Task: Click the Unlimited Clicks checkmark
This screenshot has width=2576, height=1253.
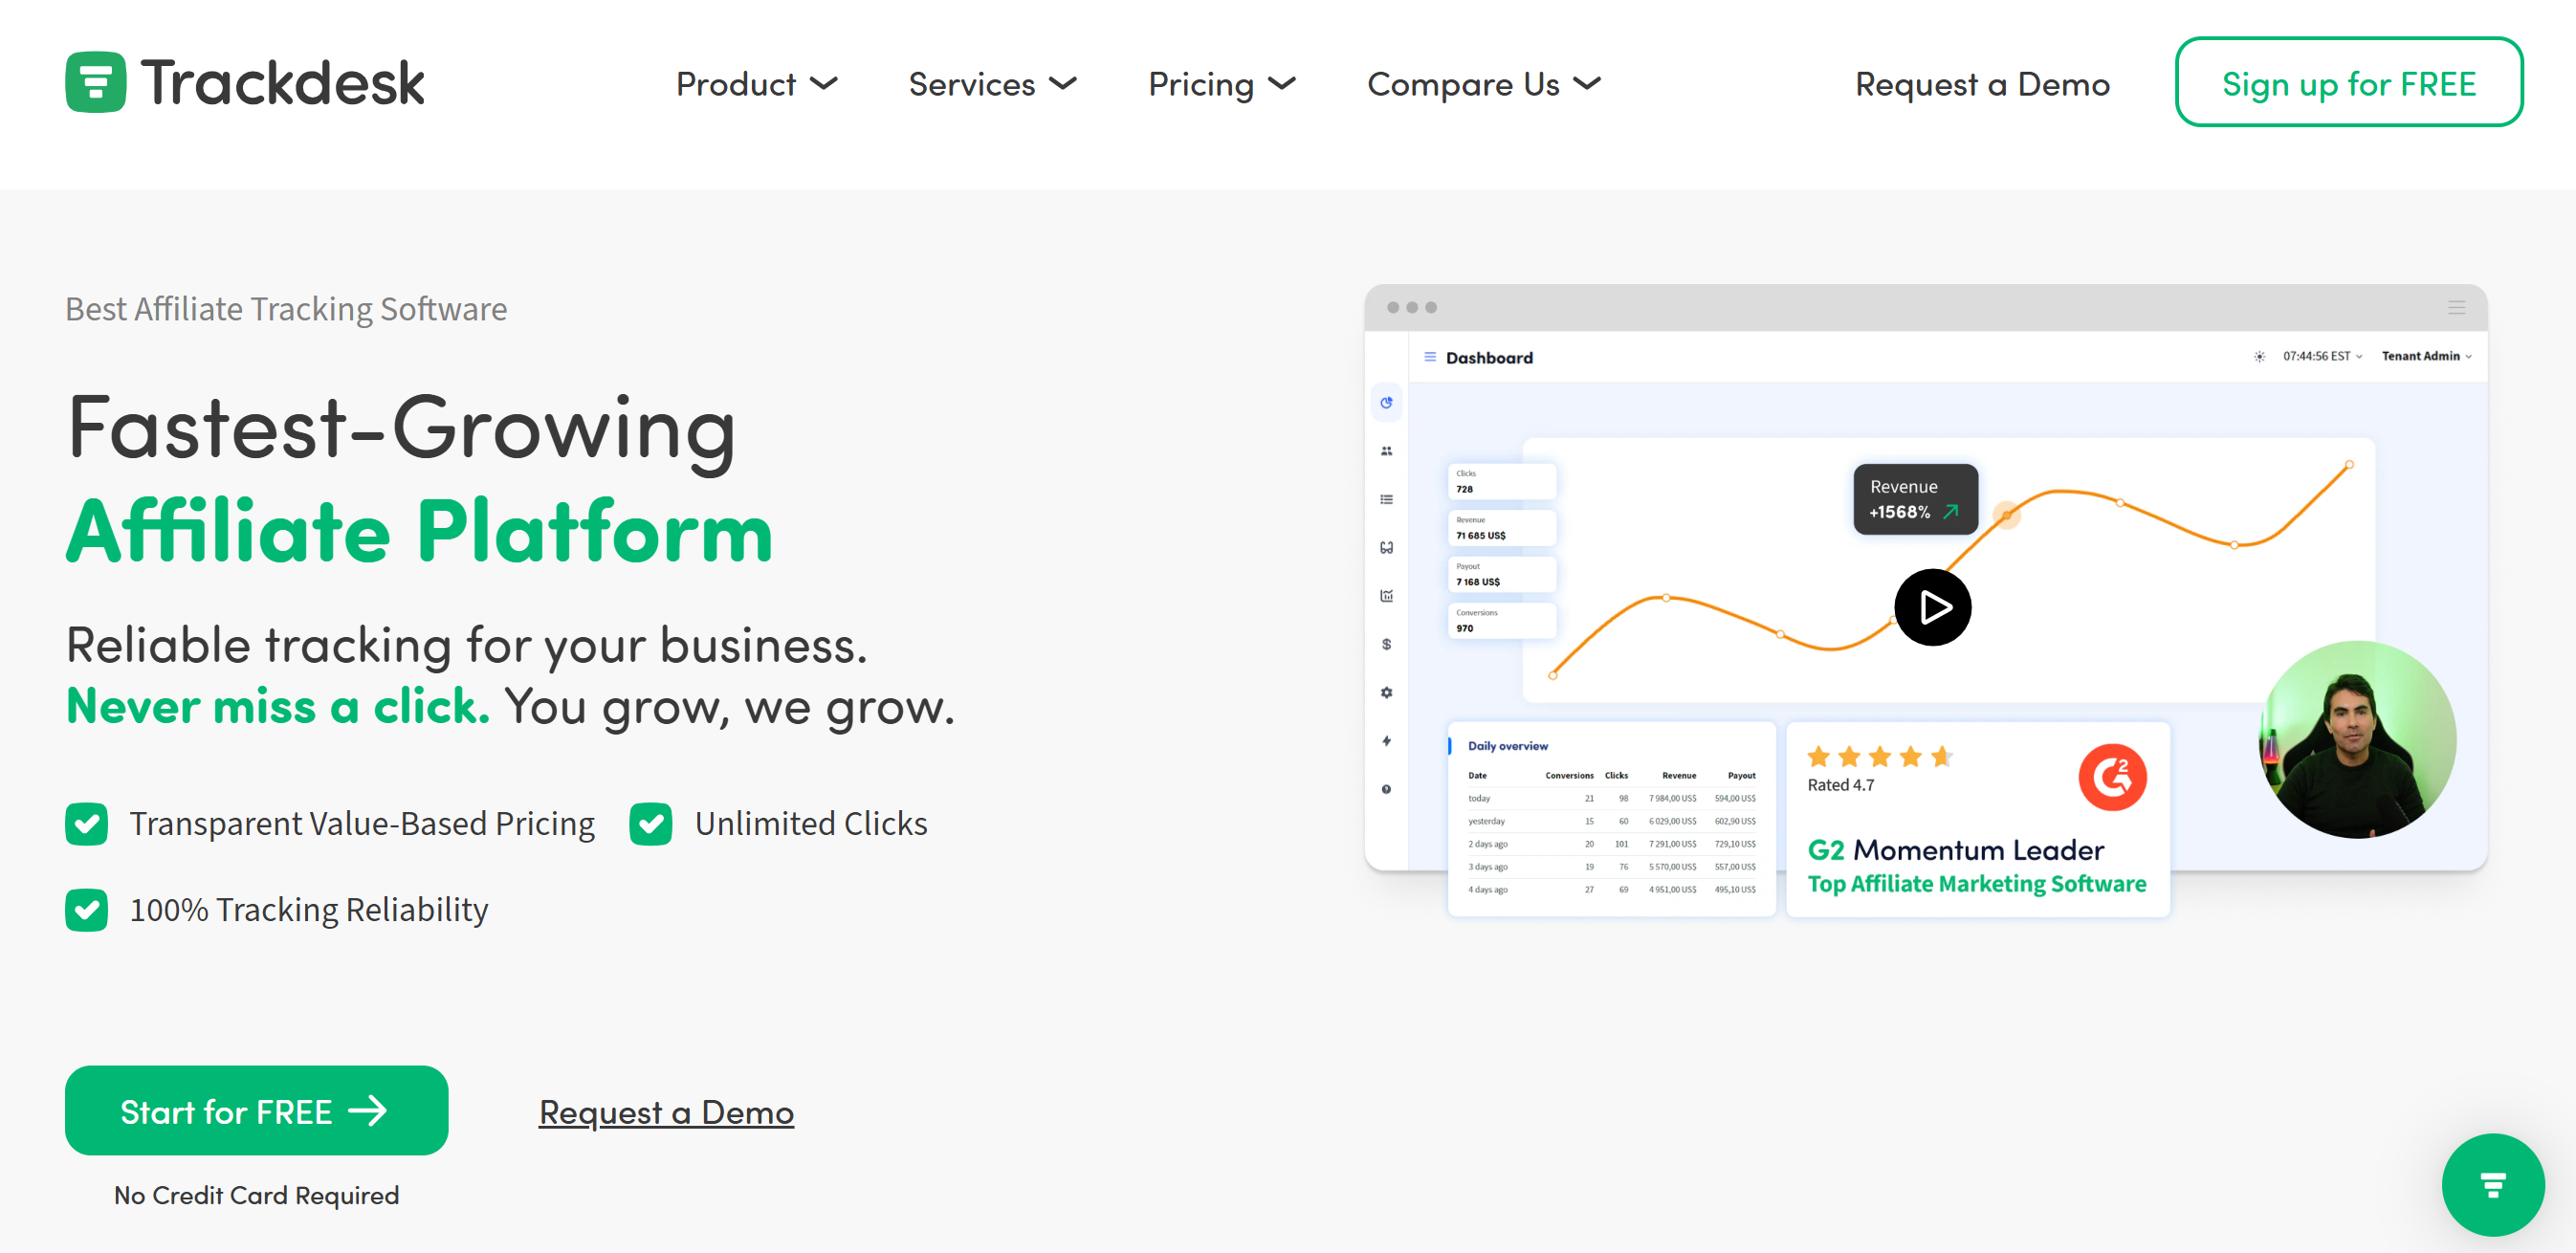Action: 651,824
